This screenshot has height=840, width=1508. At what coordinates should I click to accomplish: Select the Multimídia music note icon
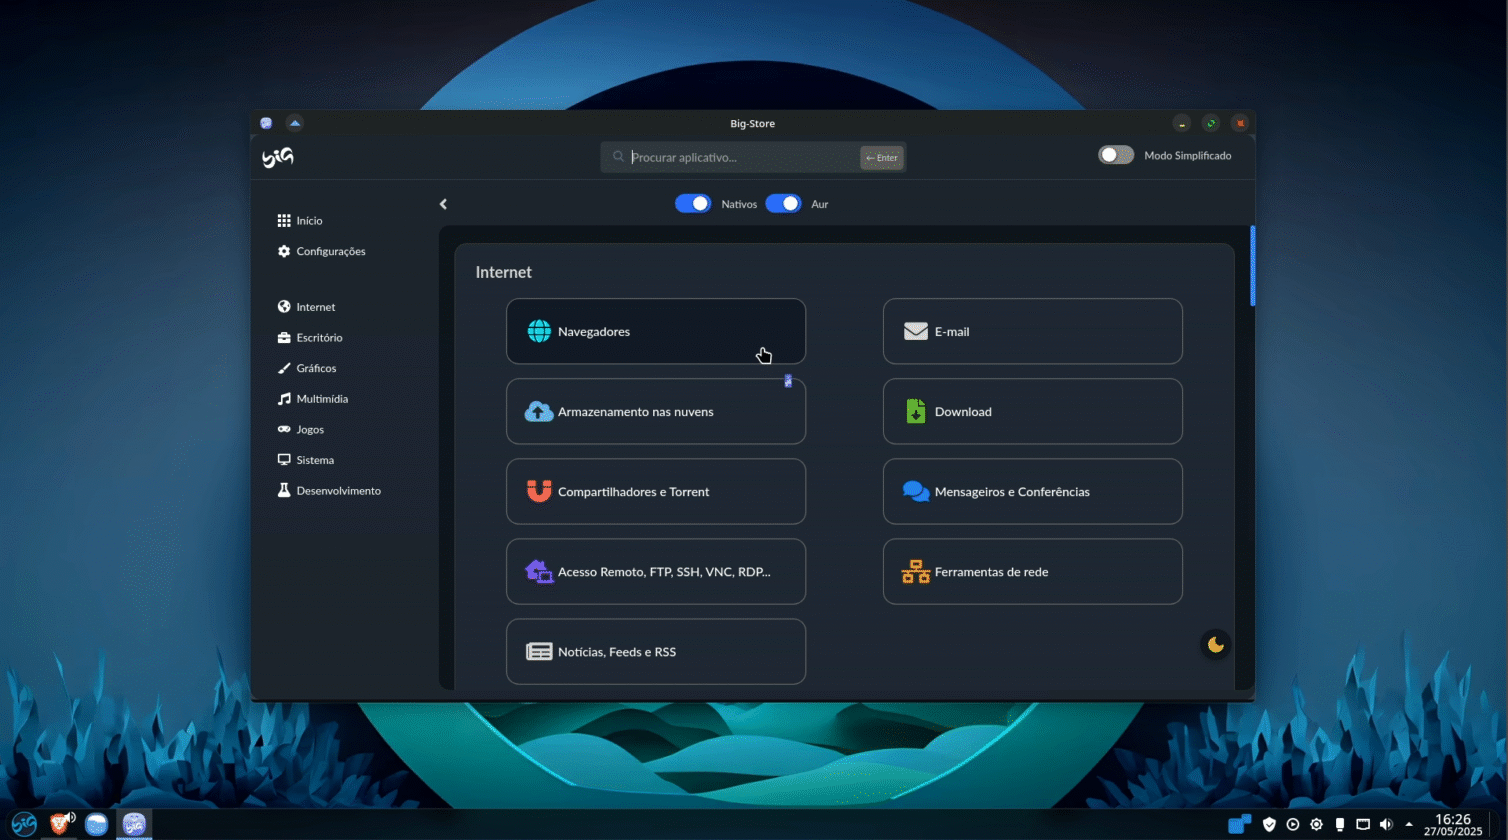pos(284,398)
